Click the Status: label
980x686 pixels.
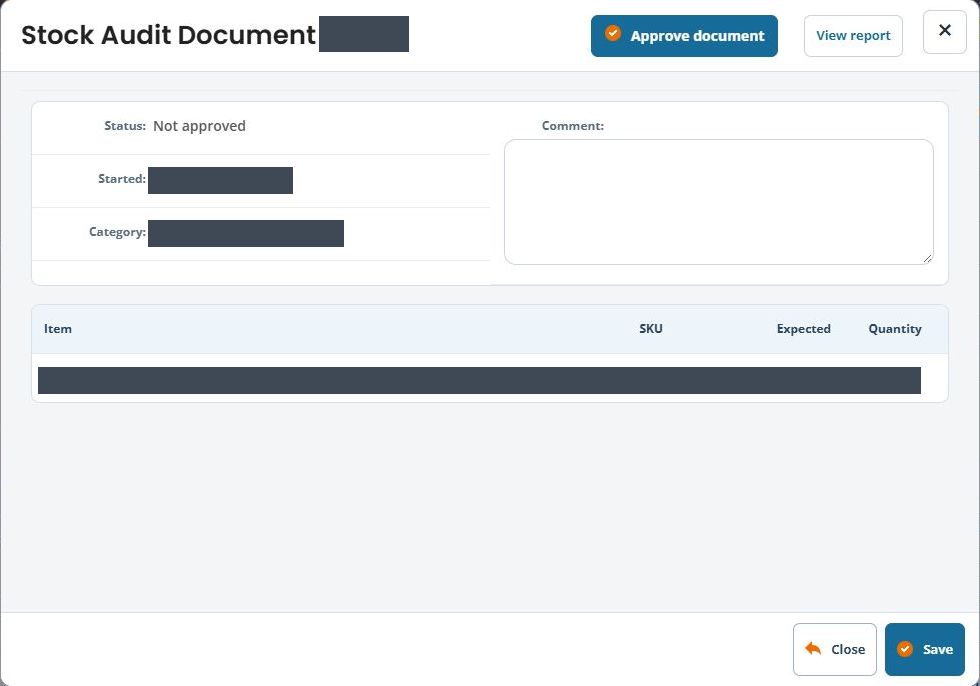pyautogui.click(x=125, y=126)
